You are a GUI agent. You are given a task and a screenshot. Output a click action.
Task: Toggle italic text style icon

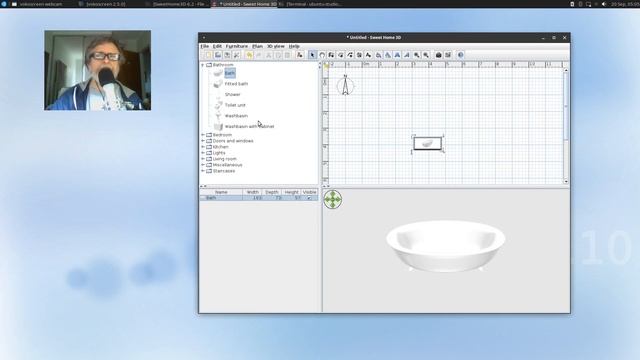click(407, 55)
